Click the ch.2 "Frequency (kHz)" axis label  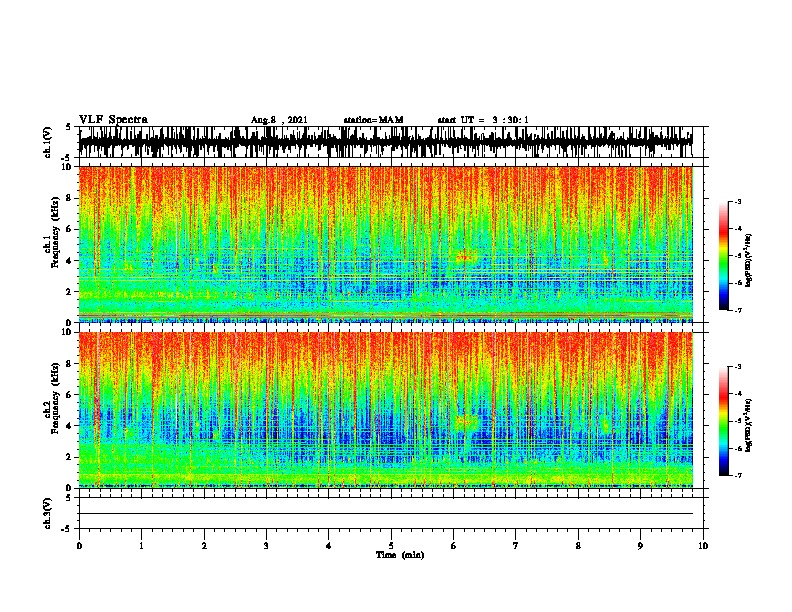tap(55, 398)
